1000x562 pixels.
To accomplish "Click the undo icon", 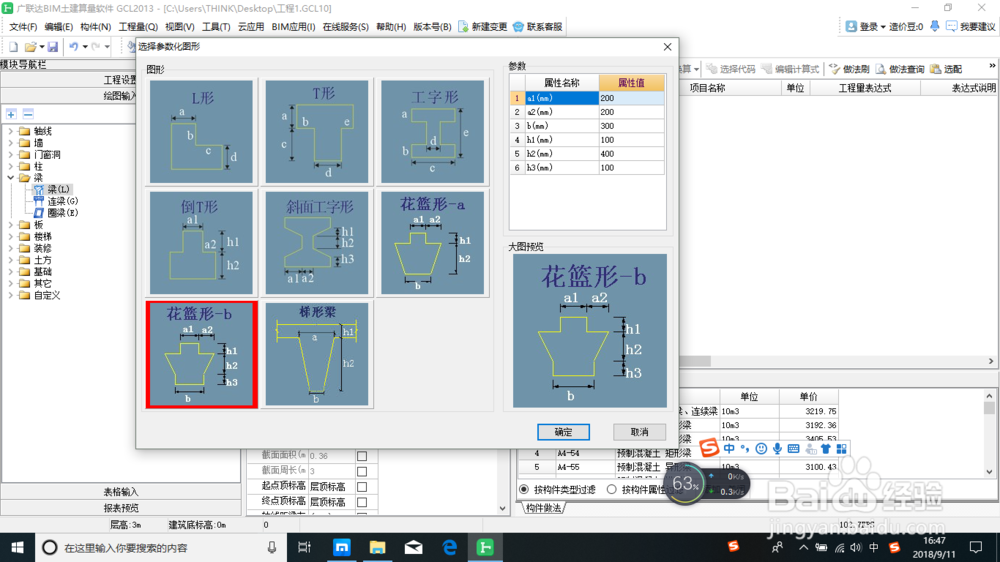I will pos(73,47).
